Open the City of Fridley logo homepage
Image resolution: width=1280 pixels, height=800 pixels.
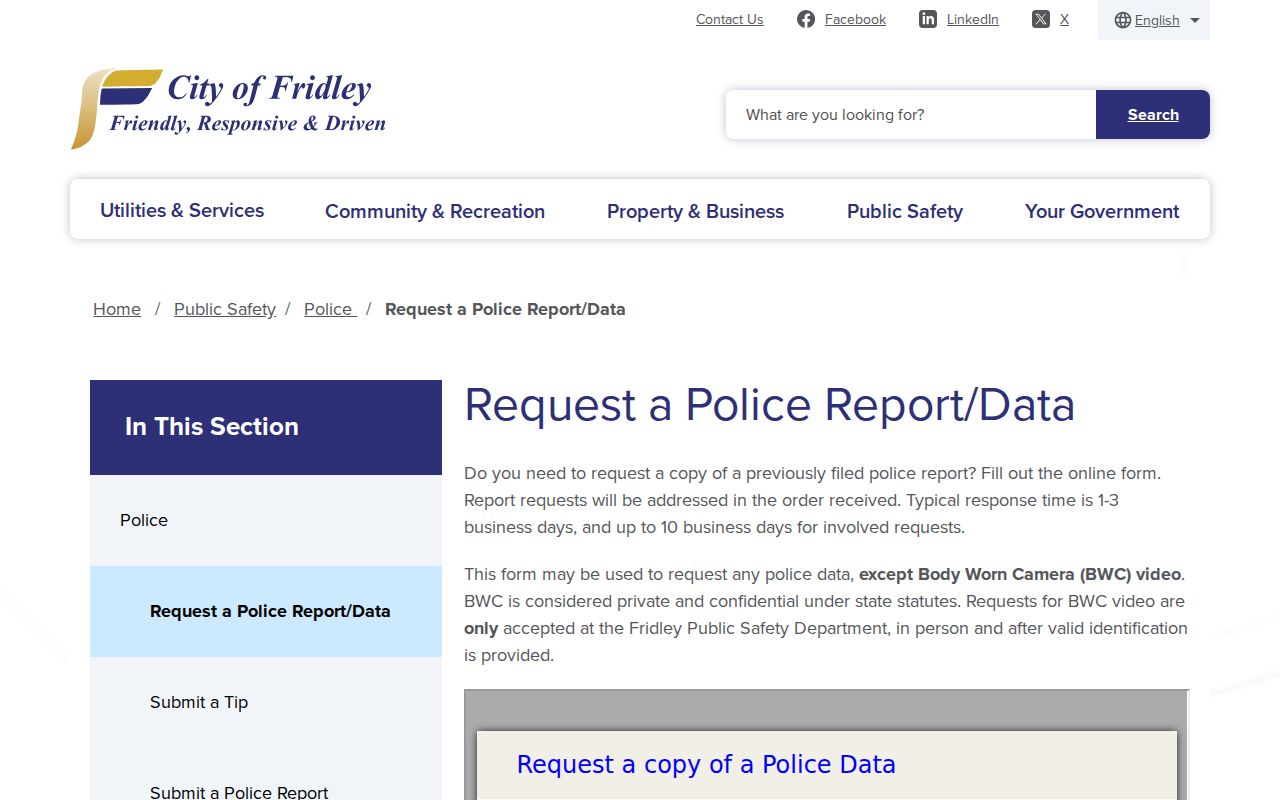(x=229, y=108)
